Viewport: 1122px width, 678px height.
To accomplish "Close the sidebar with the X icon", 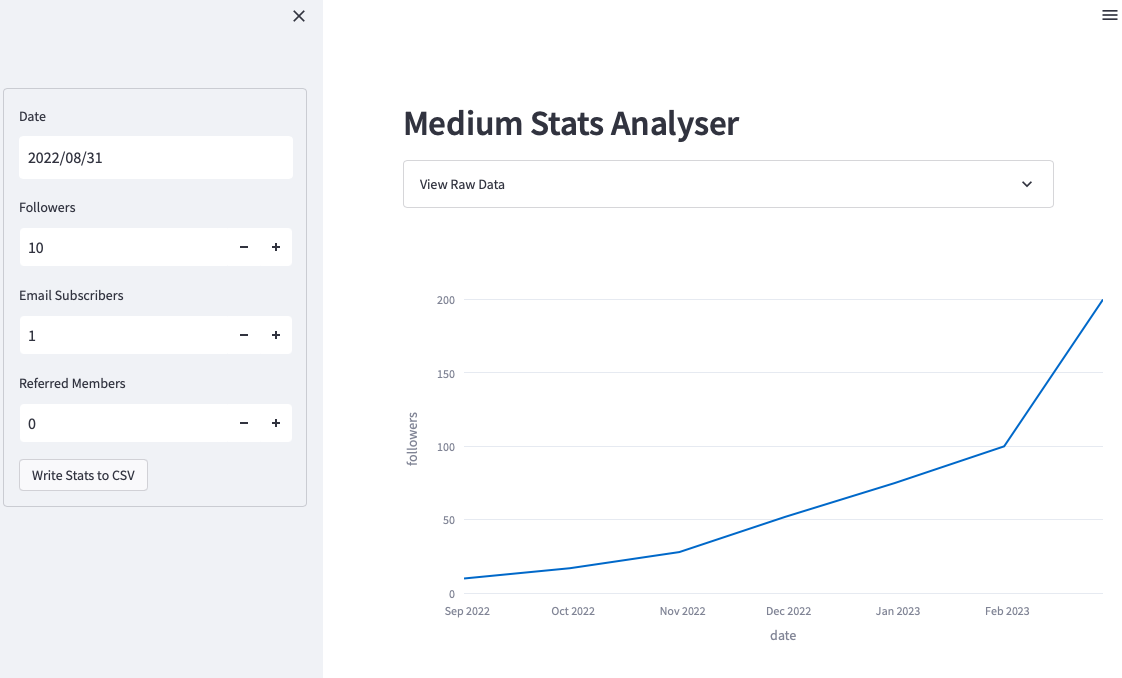I will (x=298, y=16).
